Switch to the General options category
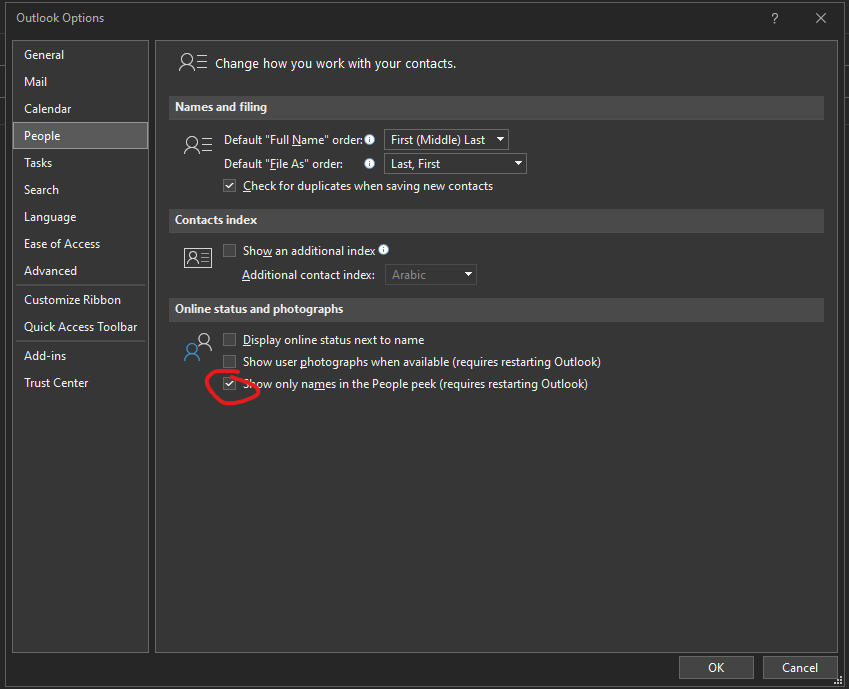The height and width of the screenshot is (689, 849). (x=80, y=55)
